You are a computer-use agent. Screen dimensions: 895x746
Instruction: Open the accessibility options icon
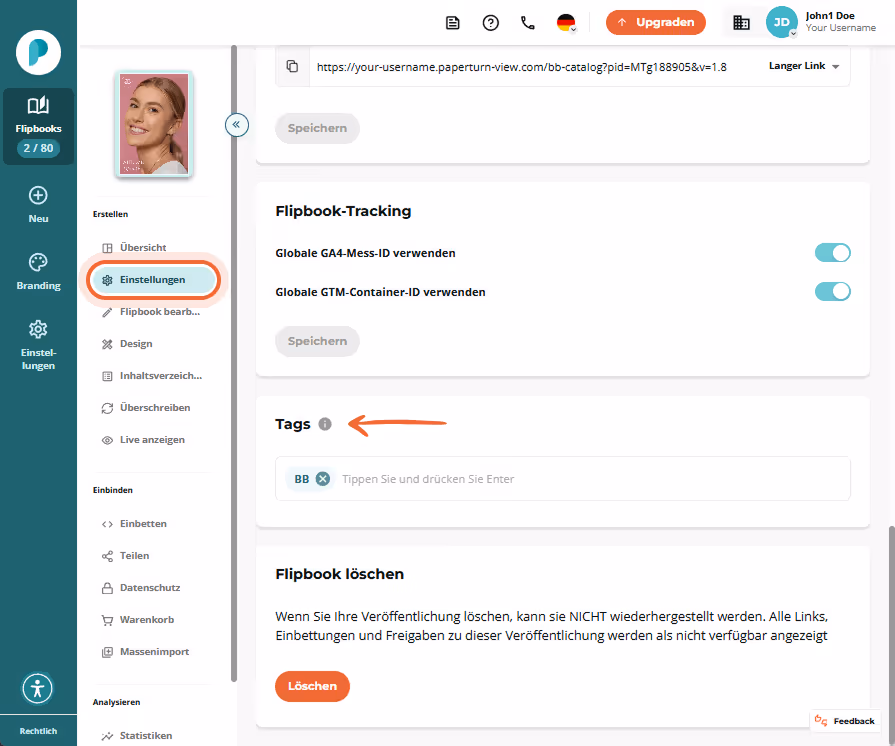38,688
